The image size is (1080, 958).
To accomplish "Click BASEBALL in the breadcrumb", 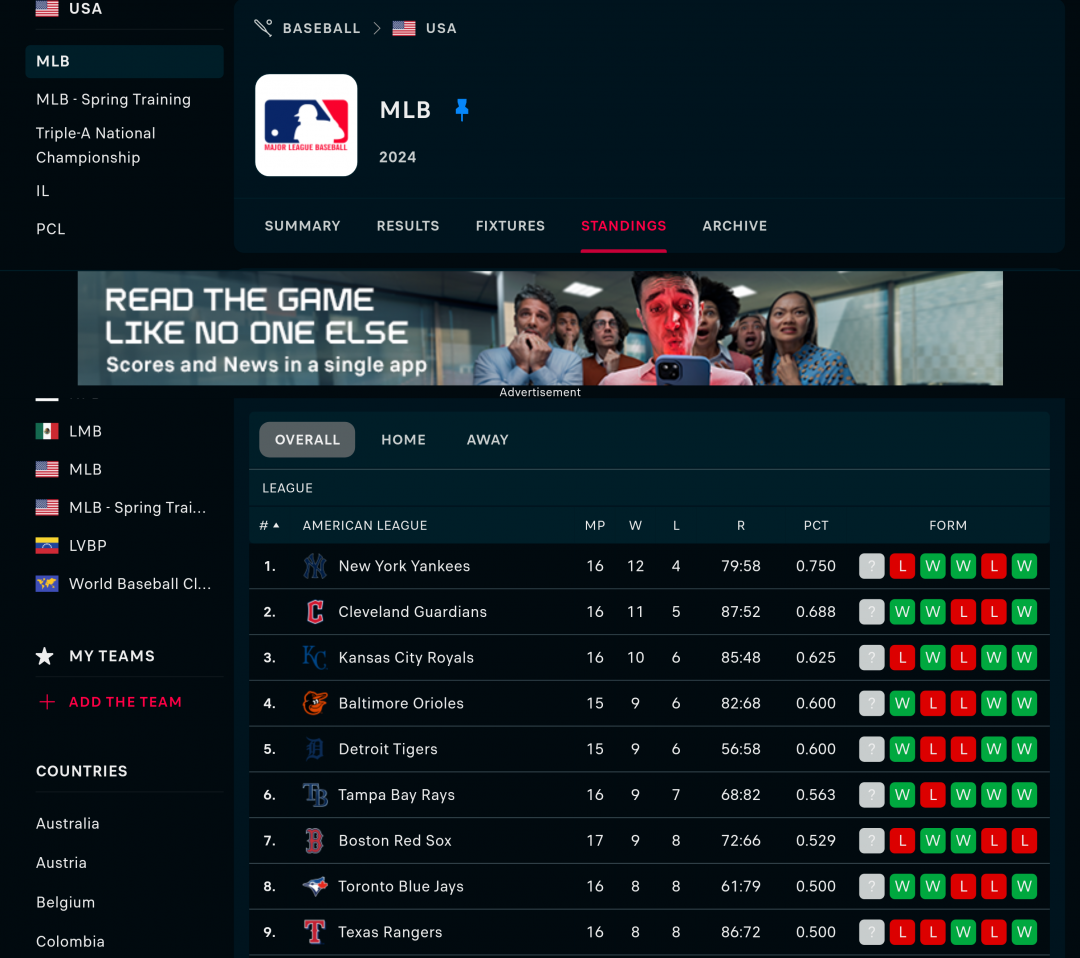I will coord(322,28).
